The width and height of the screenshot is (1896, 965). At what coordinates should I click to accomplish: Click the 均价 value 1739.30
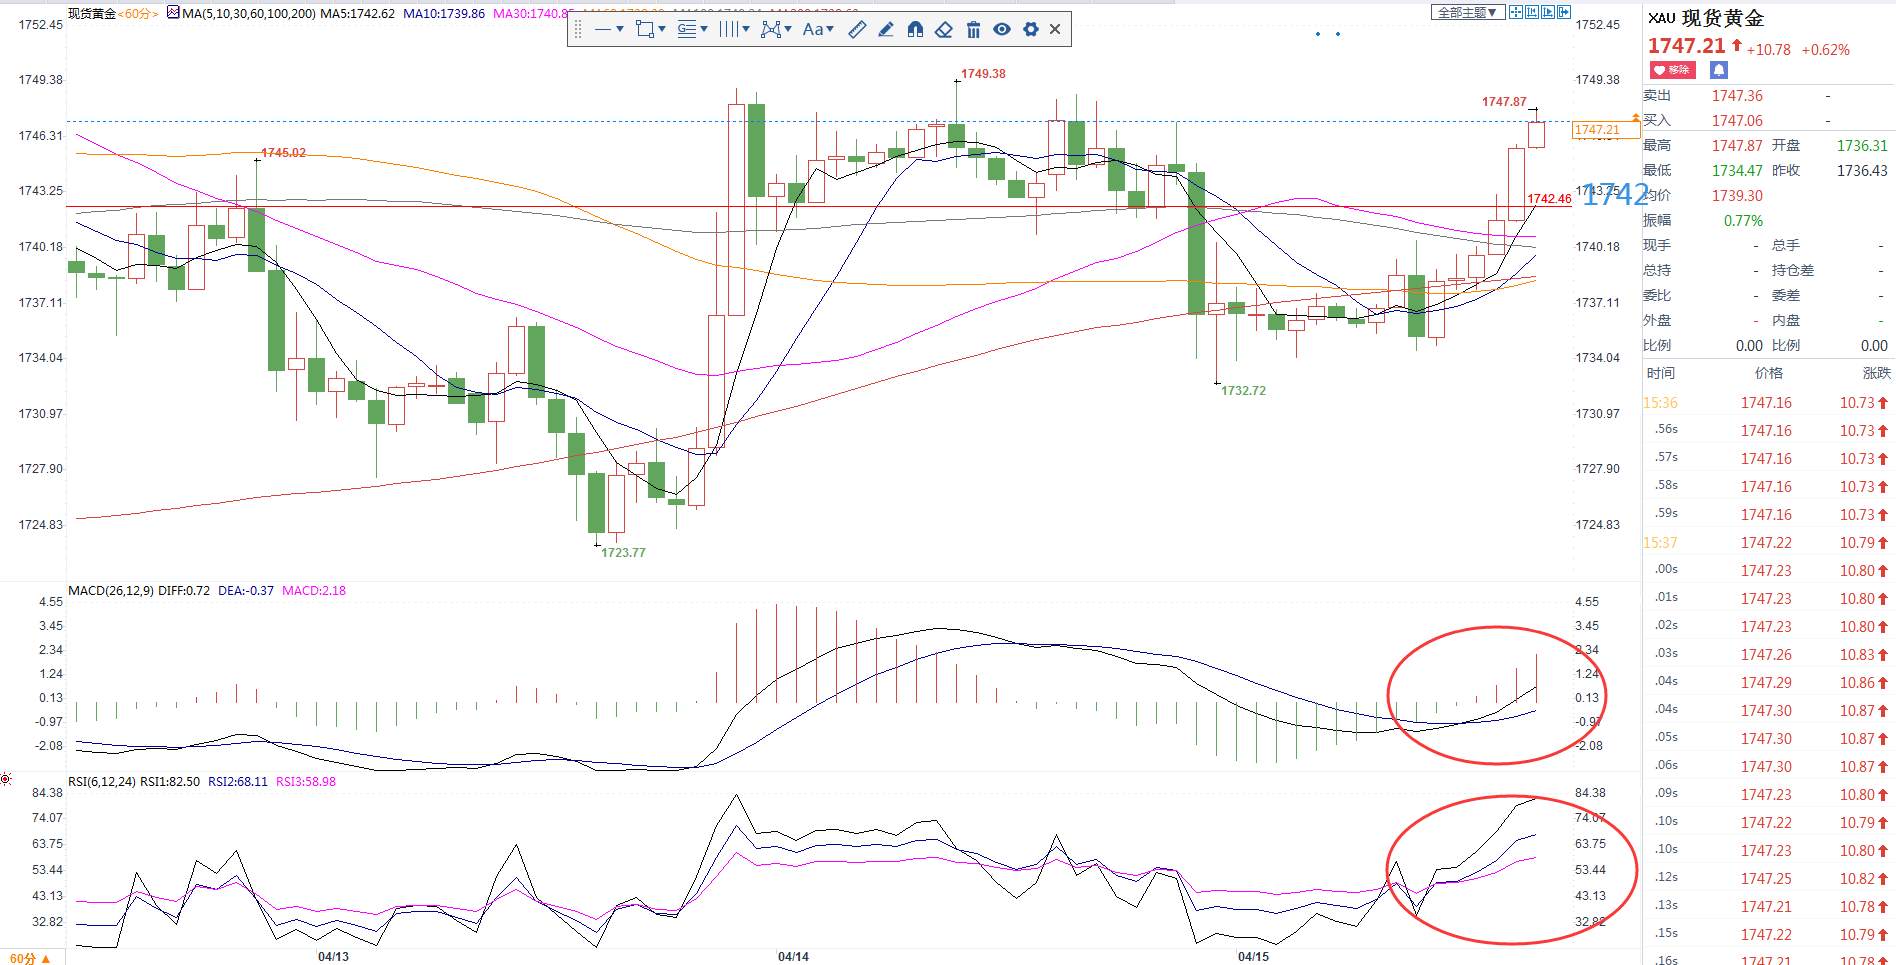point(1737,196)
